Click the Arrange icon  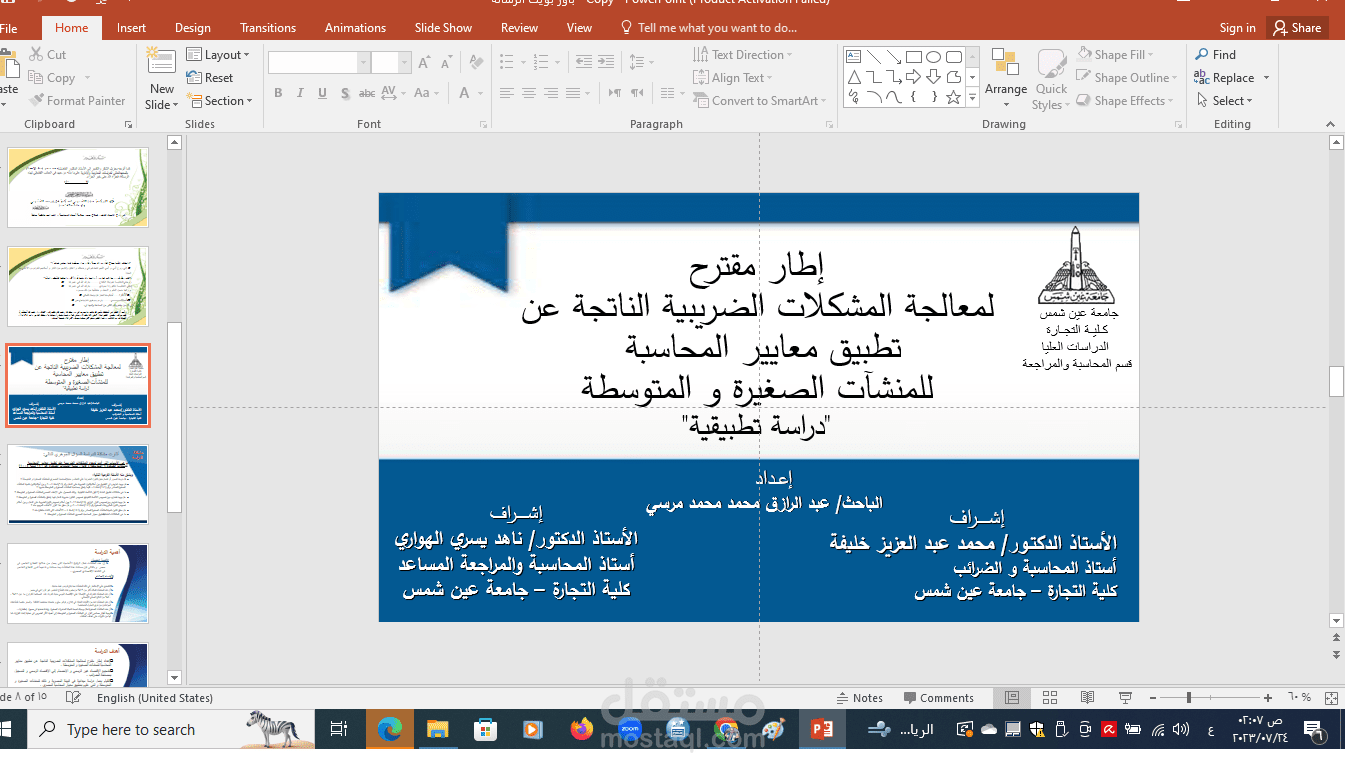click(1006, 78)
